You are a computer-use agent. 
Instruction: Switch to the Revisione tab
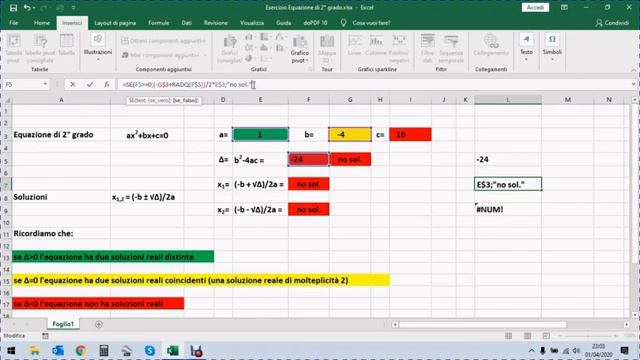[216, 23]
